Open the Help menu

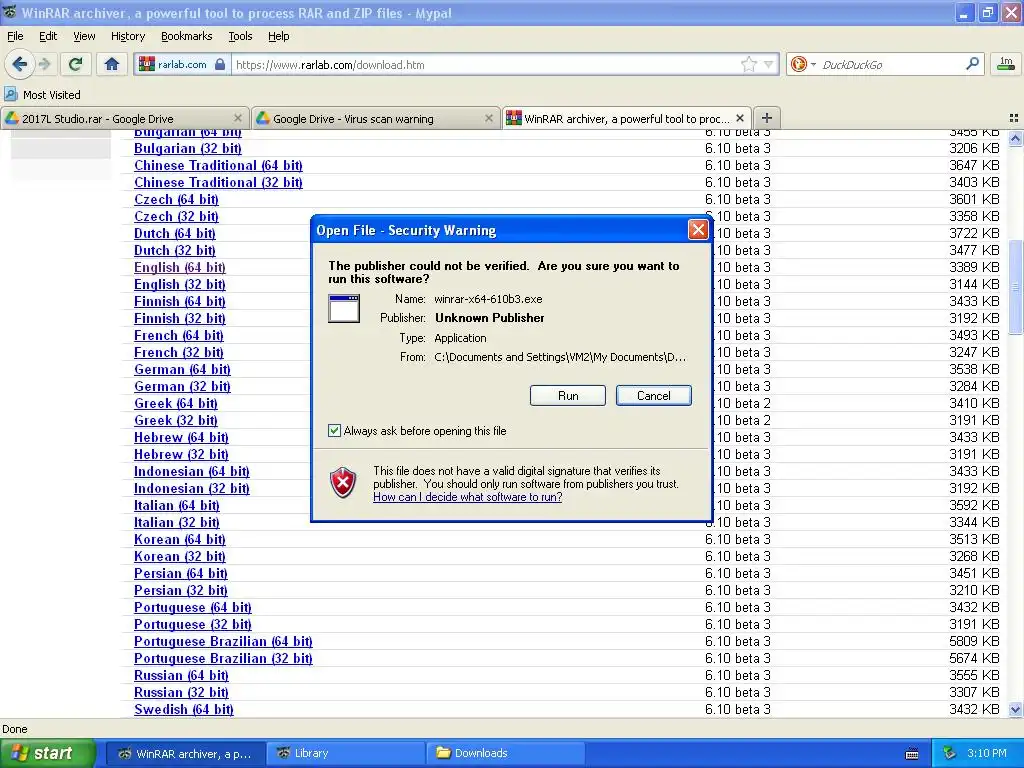[x=278, y=36]
